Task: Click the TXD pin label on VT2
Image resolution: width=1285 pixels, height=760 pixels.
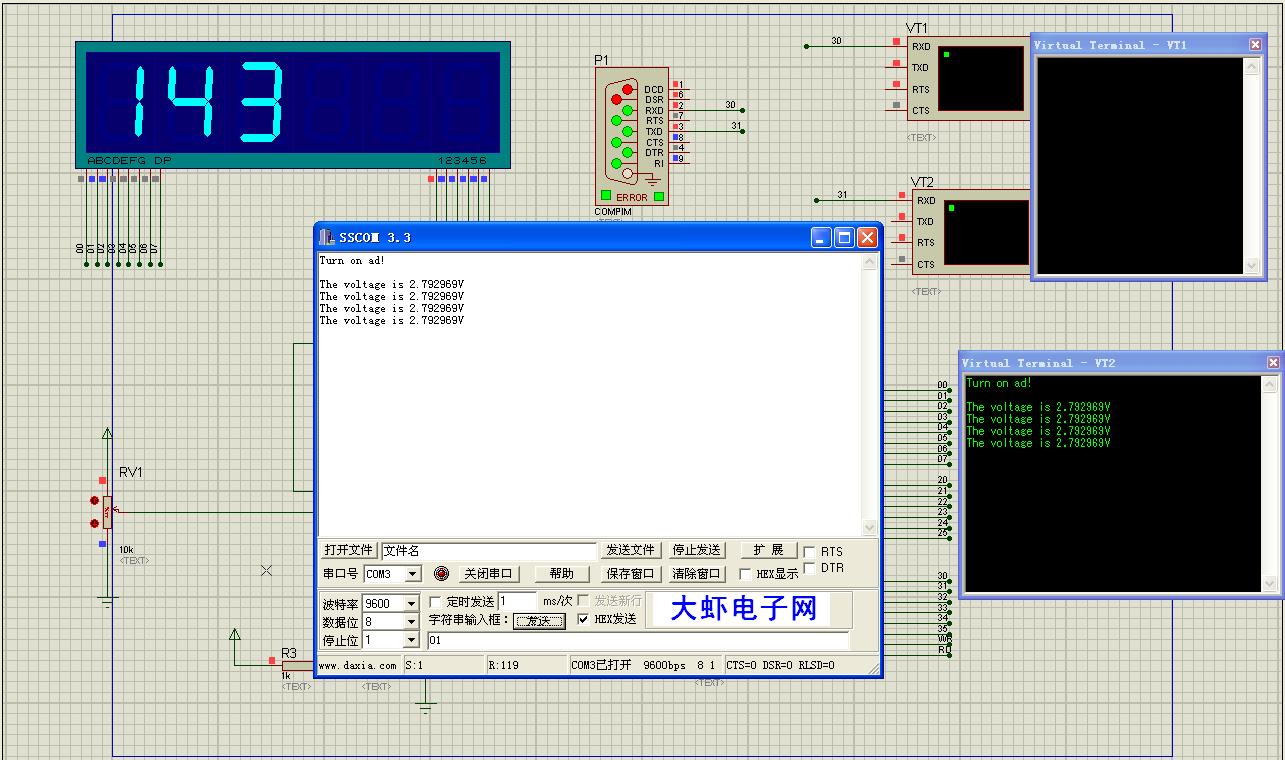Action: pos(925,222)
